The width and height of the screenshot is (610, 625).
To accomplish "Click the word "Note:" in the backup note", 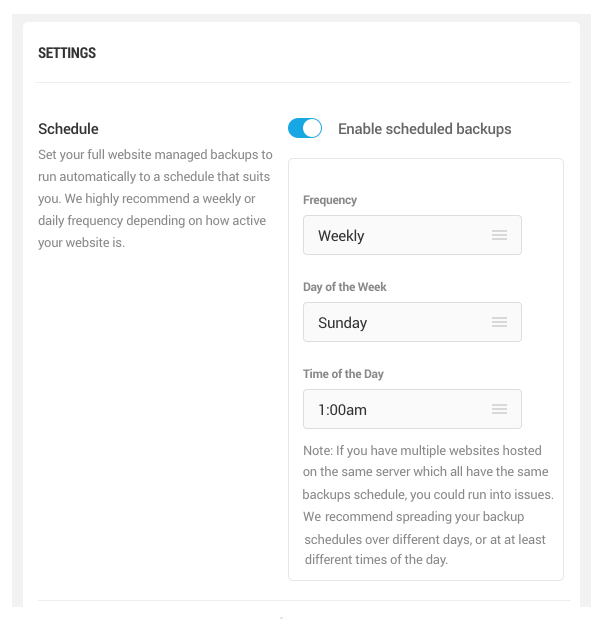I will pyautogui.click(x=319, y=450).
